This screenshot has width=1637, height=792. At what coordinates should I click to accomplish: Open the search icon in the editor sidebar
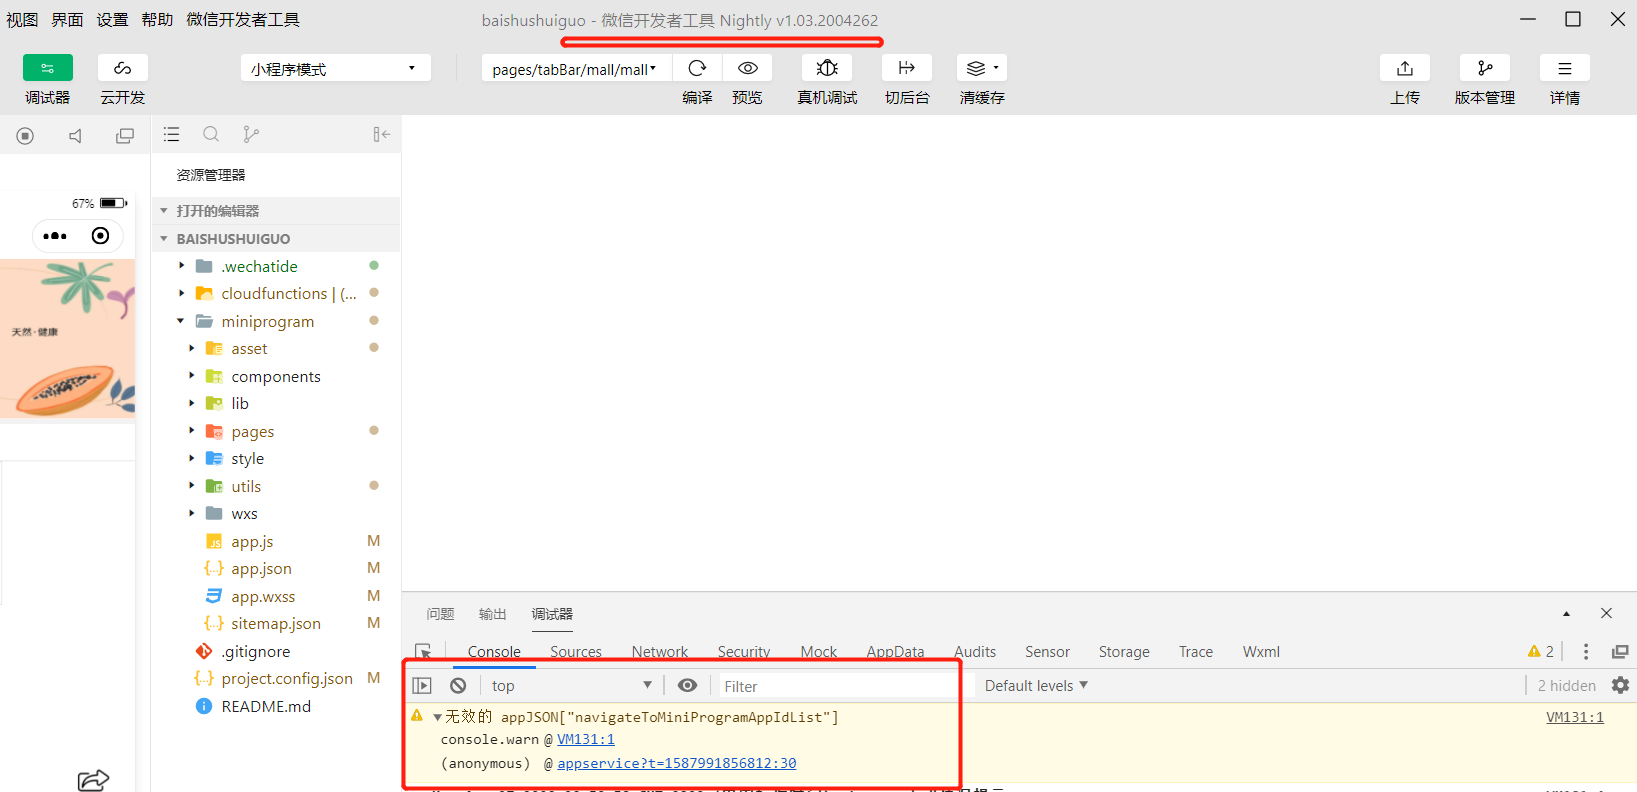[x=211, y=134]
